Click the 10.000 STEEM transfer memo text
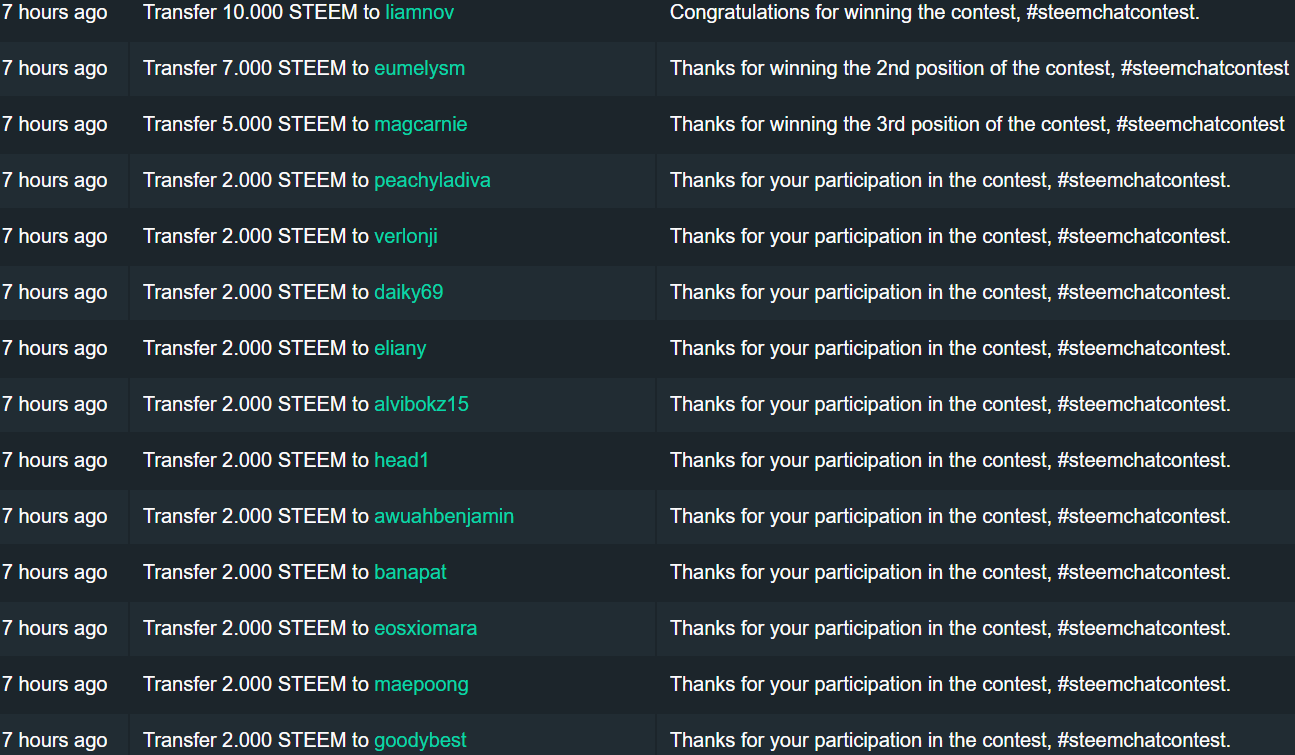The height and width of the screenshot is (755, 1295). tap(934, 12)
